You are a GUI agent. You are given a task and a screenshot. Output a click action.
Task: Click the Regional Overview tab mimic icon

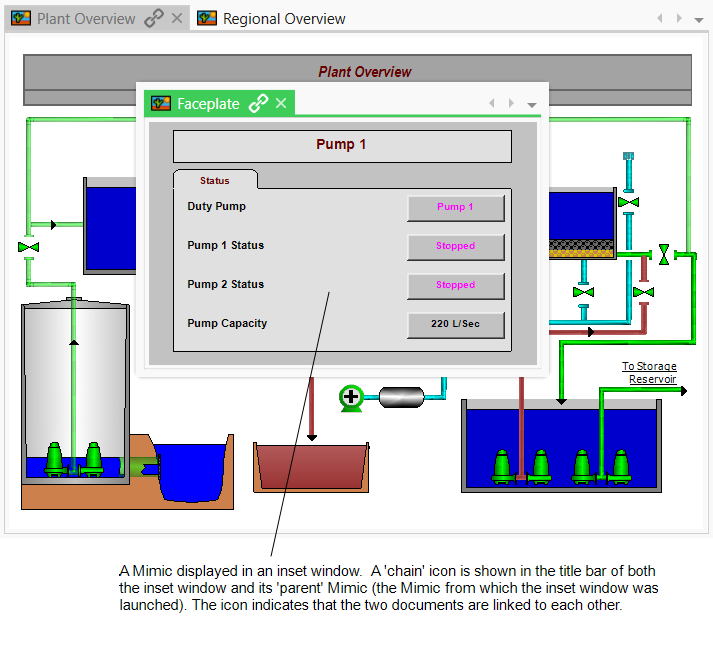pyautogui.click(x=207, y=18)
